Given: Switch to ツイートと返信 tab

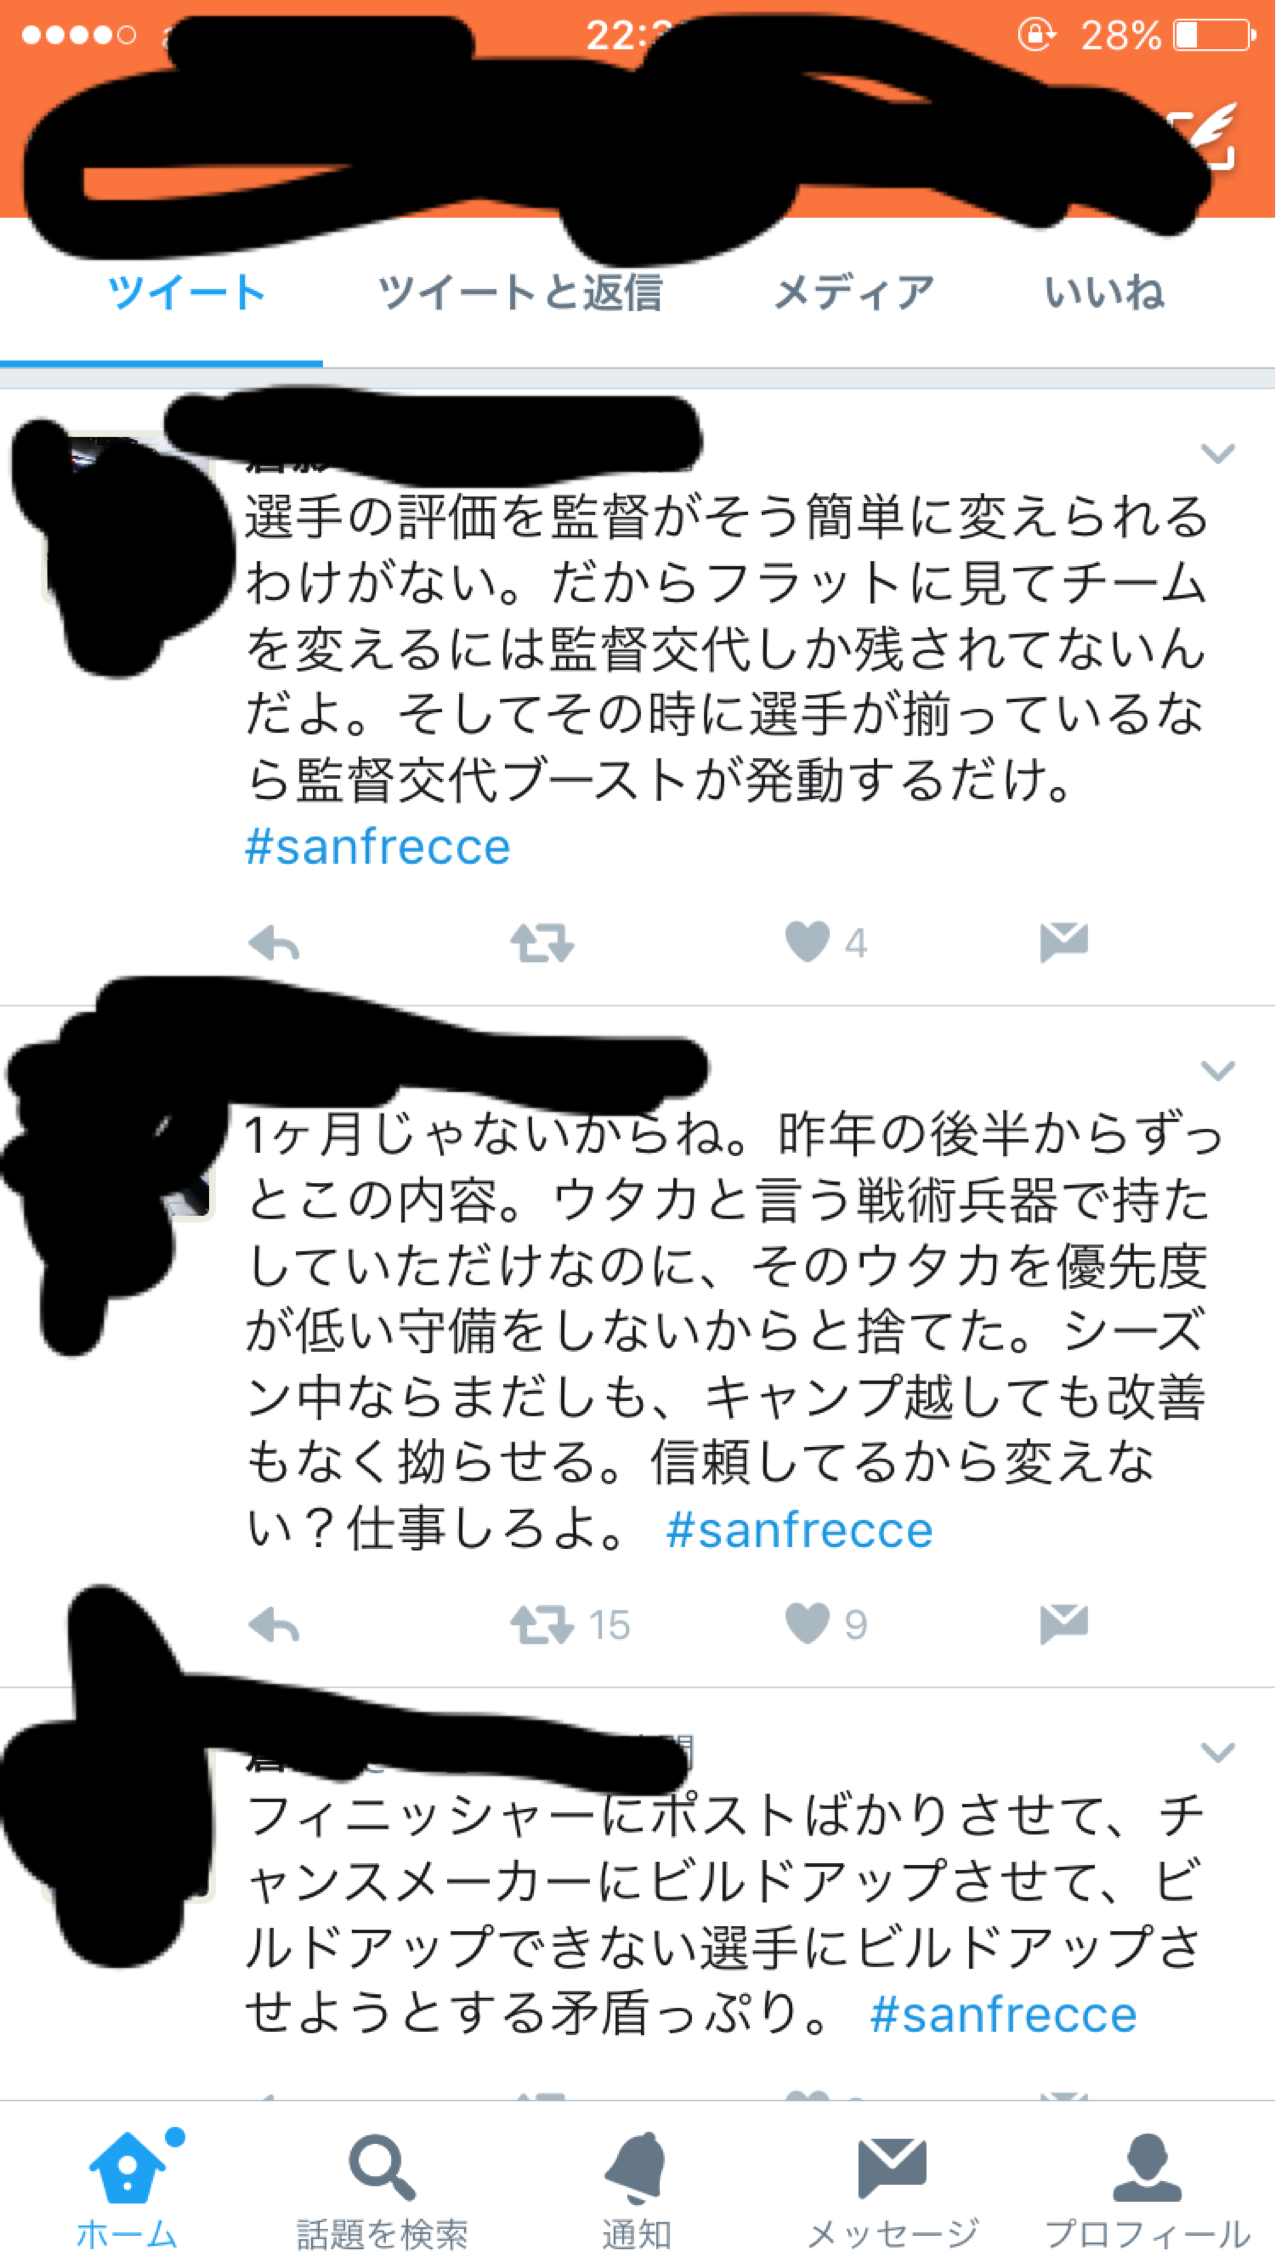Looking at the screenshot, I should coord(520,293).
